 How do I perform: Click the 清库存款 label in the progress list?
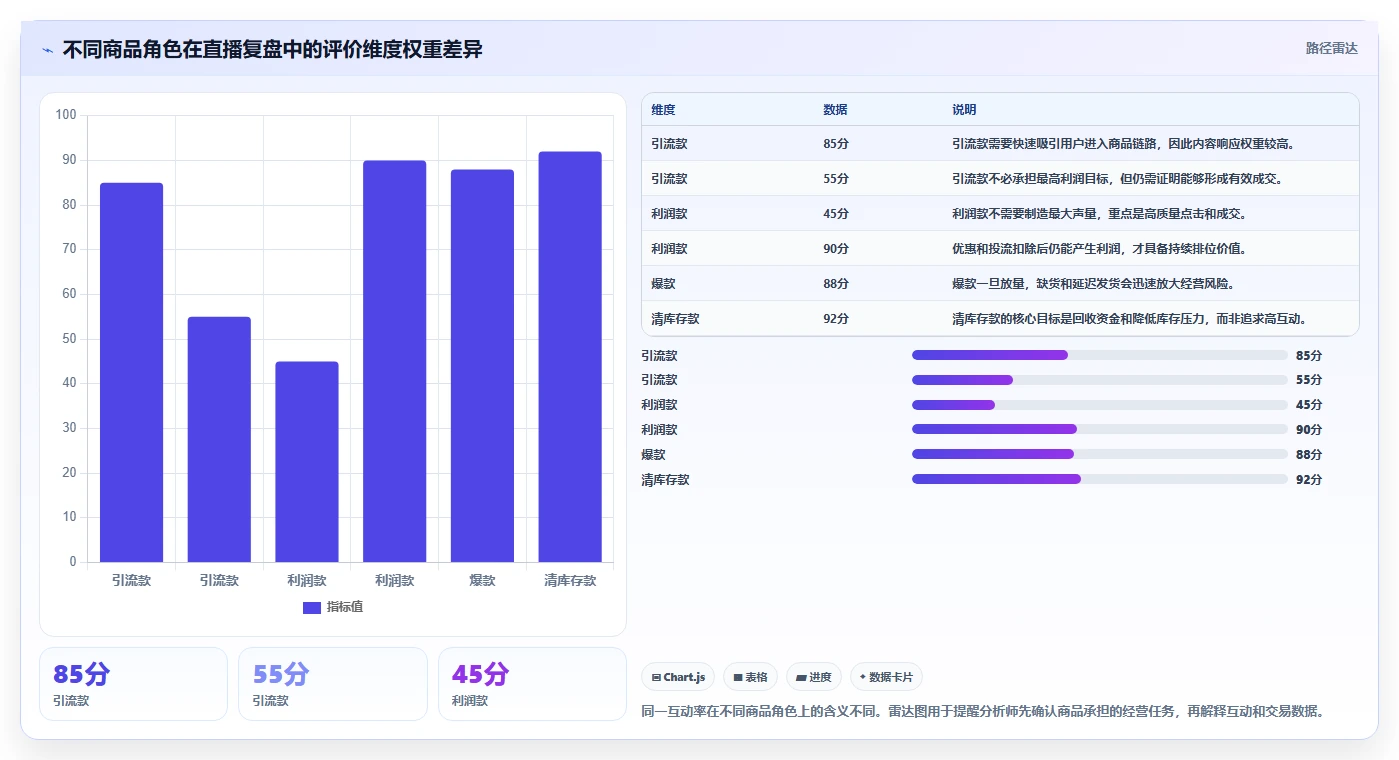[665, 480]
